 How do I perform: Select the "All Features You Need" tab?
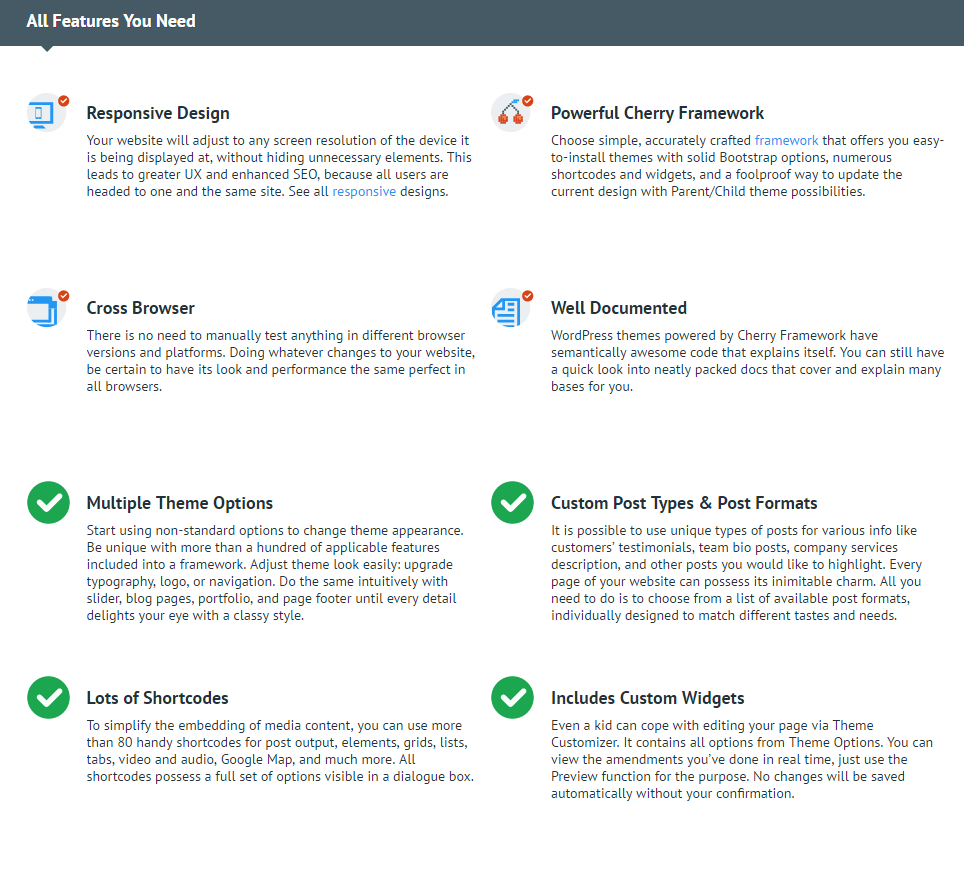tap(111, 21)
